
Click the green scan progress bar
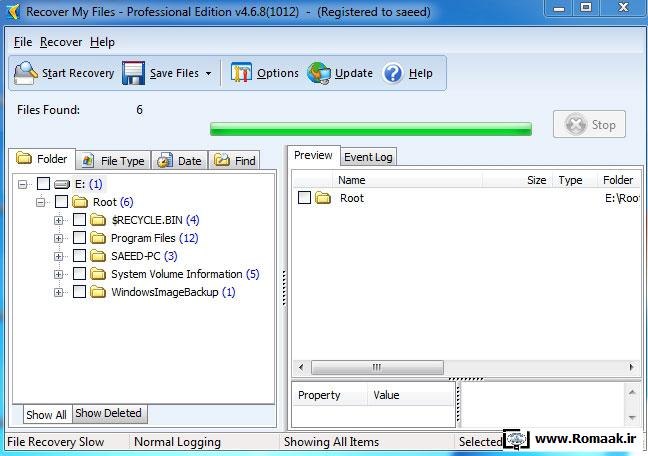pos(371,129)
